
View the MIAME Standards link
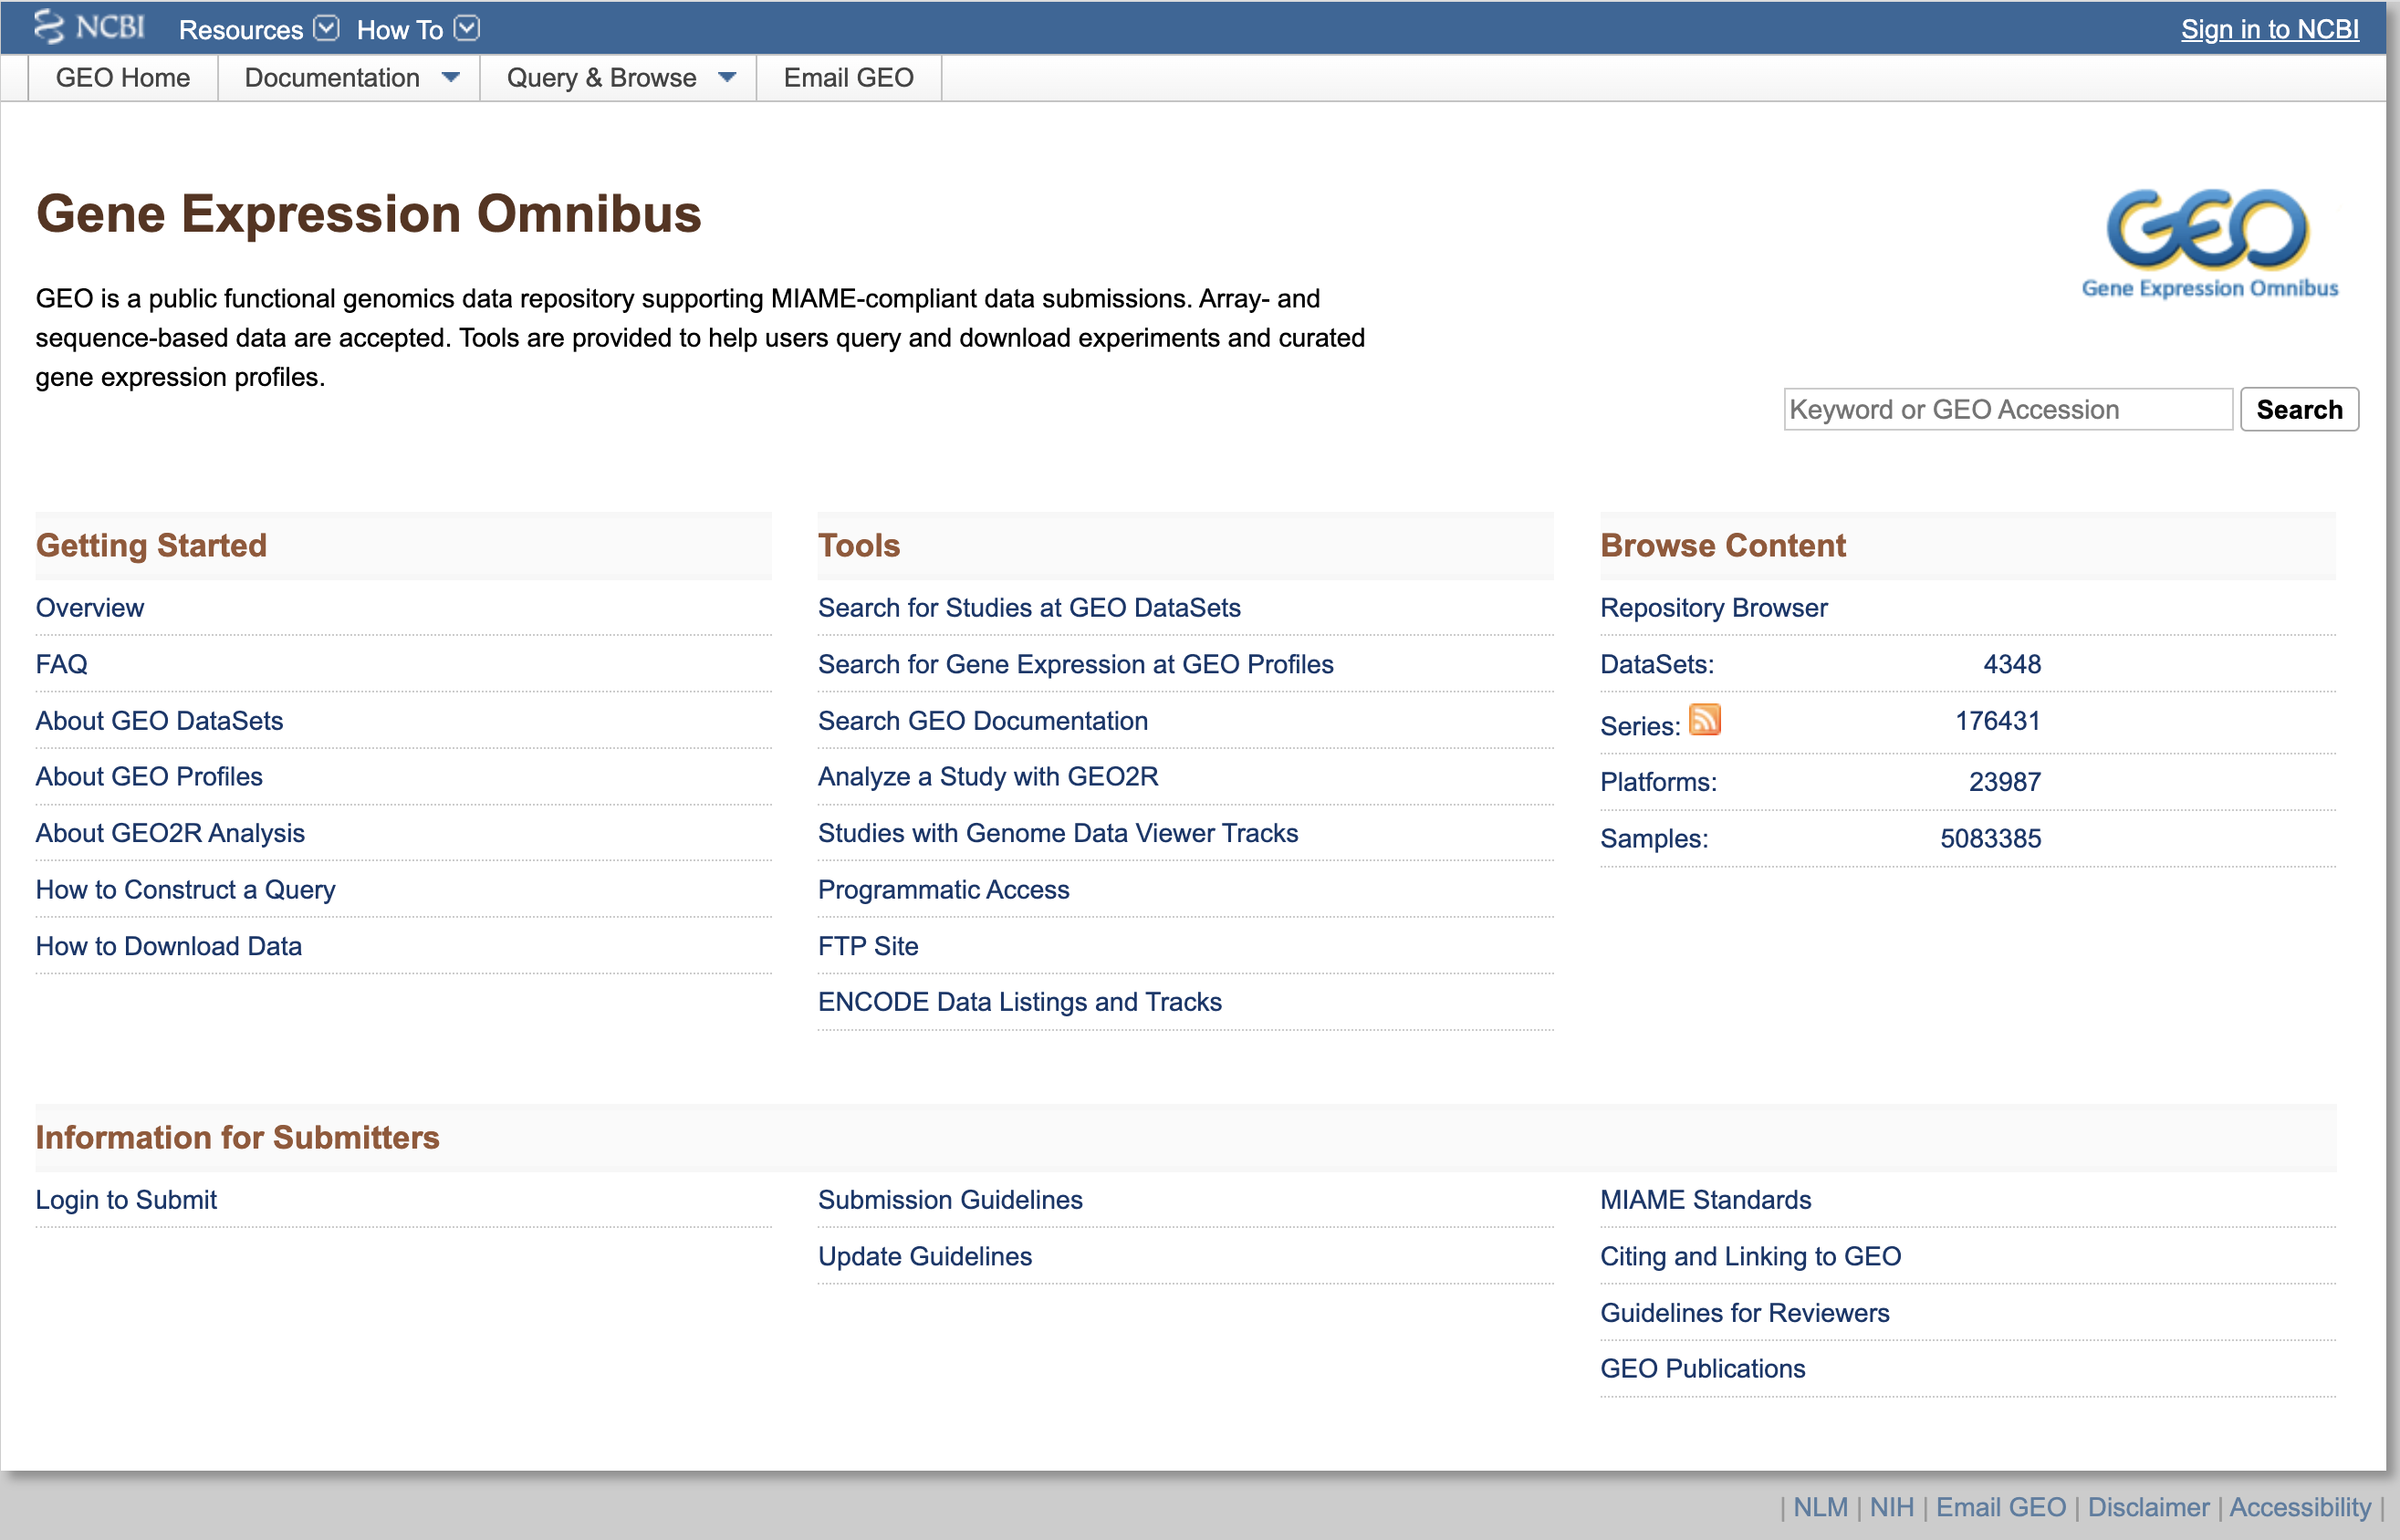(1706, 1200)
